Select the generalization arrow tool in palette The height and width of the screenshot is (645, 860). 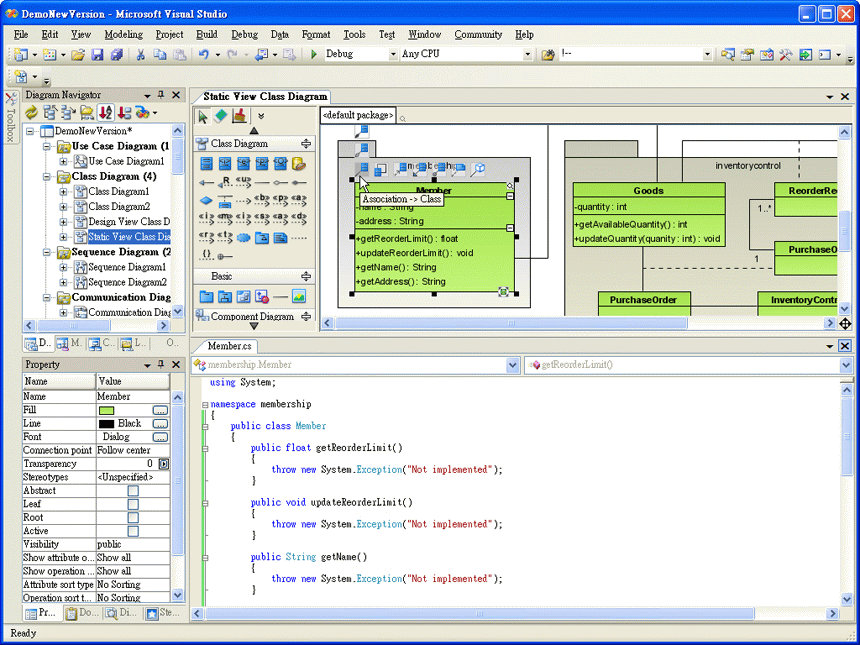(206, 182)
